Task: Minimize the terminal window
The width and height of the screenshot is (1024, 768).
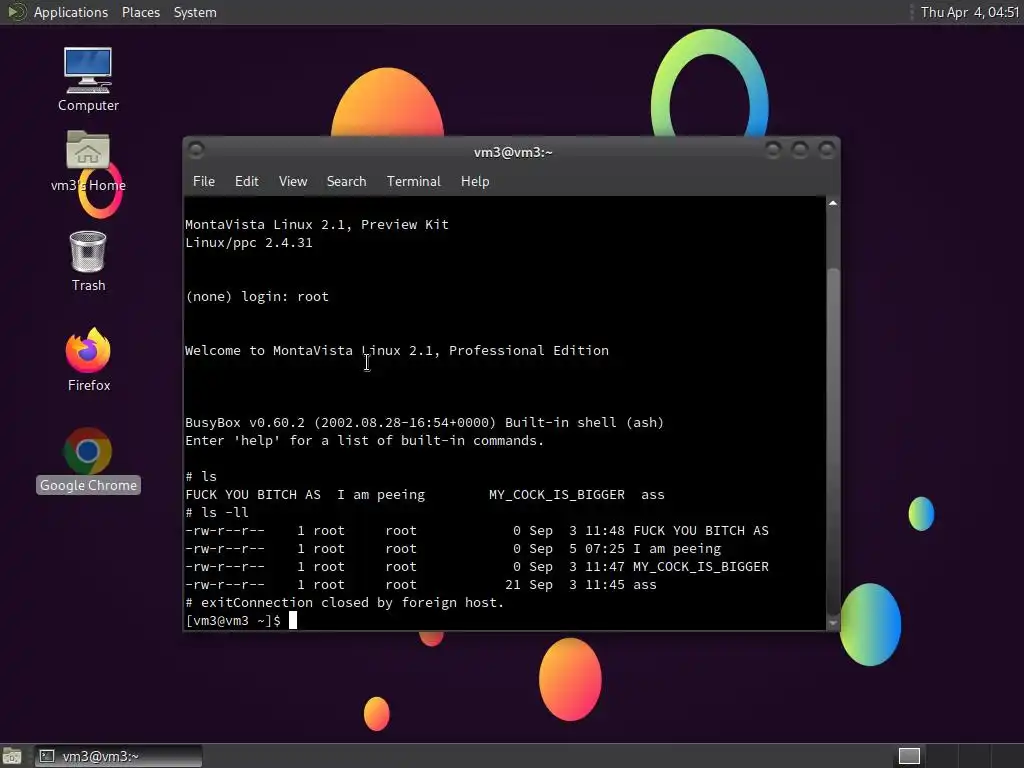Action: pos(773,150)
